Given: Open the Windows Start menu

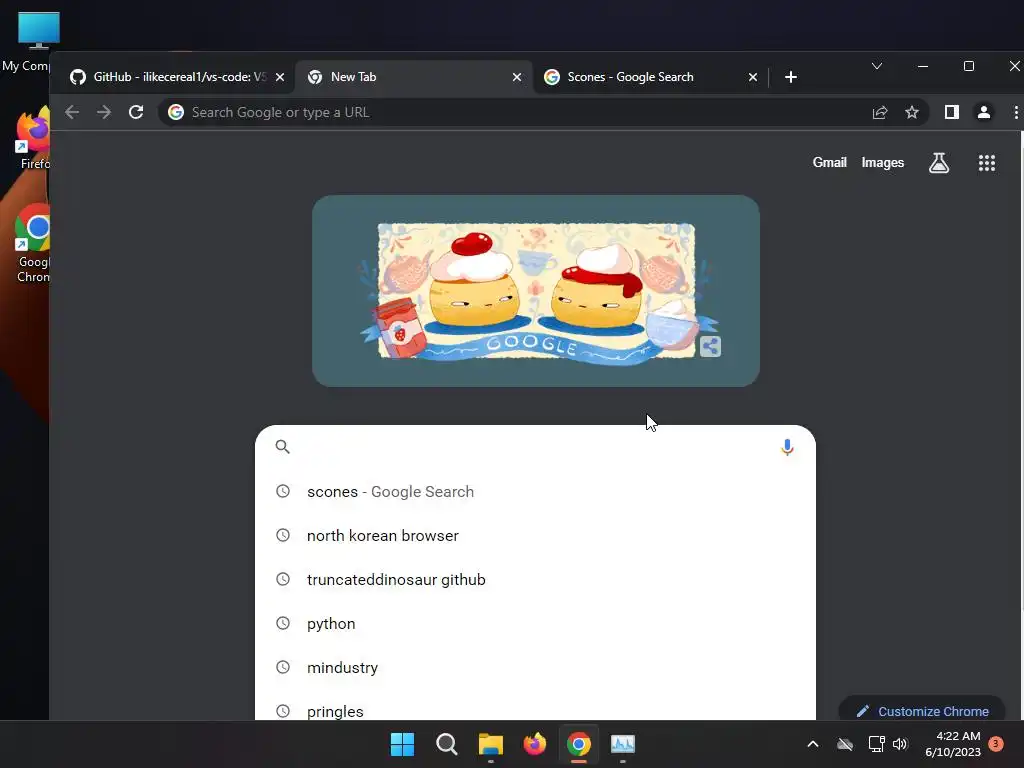Looking at the screenshot, I should tap(402, 744).
